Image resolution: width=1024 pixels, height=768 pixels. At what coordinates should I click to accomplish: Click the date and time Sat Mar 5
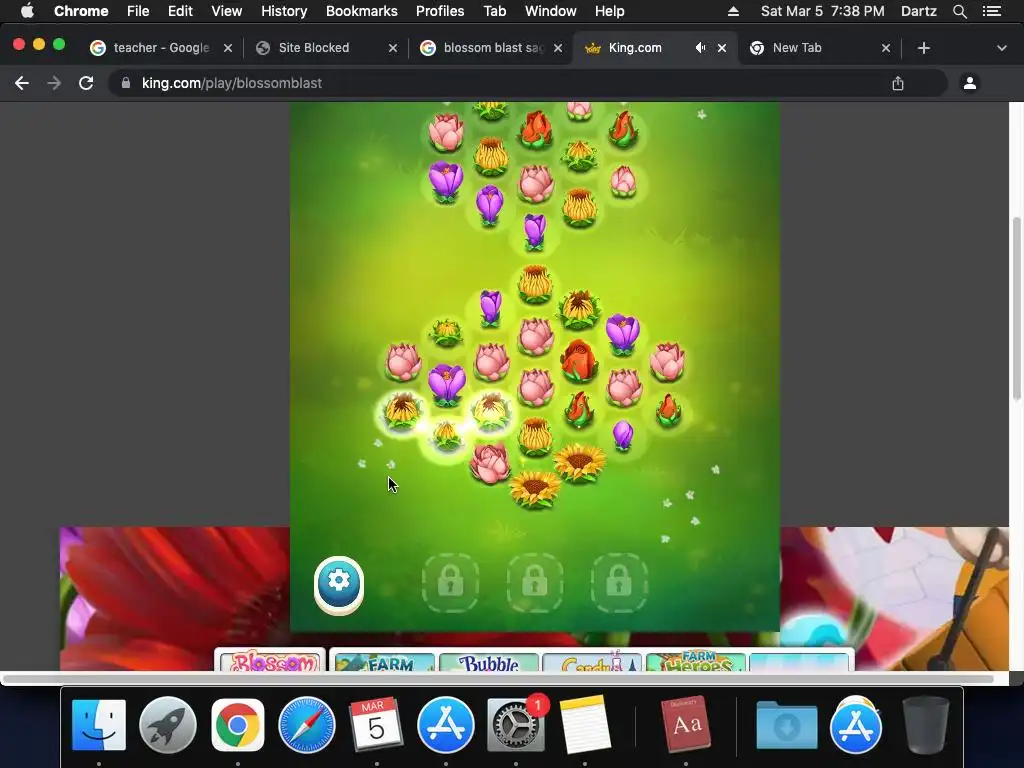(x=822, y=11)
